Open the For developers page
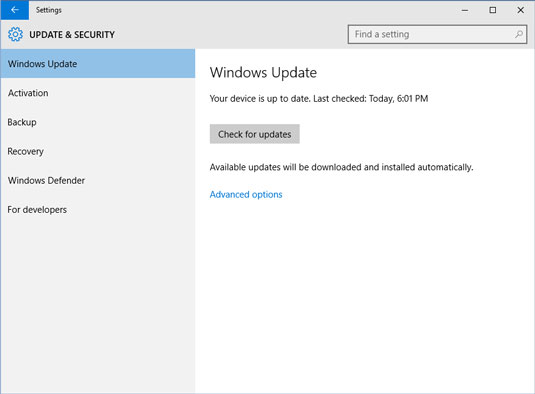Image resolution: width=535 pixels, height=394 pixels. 98,210
